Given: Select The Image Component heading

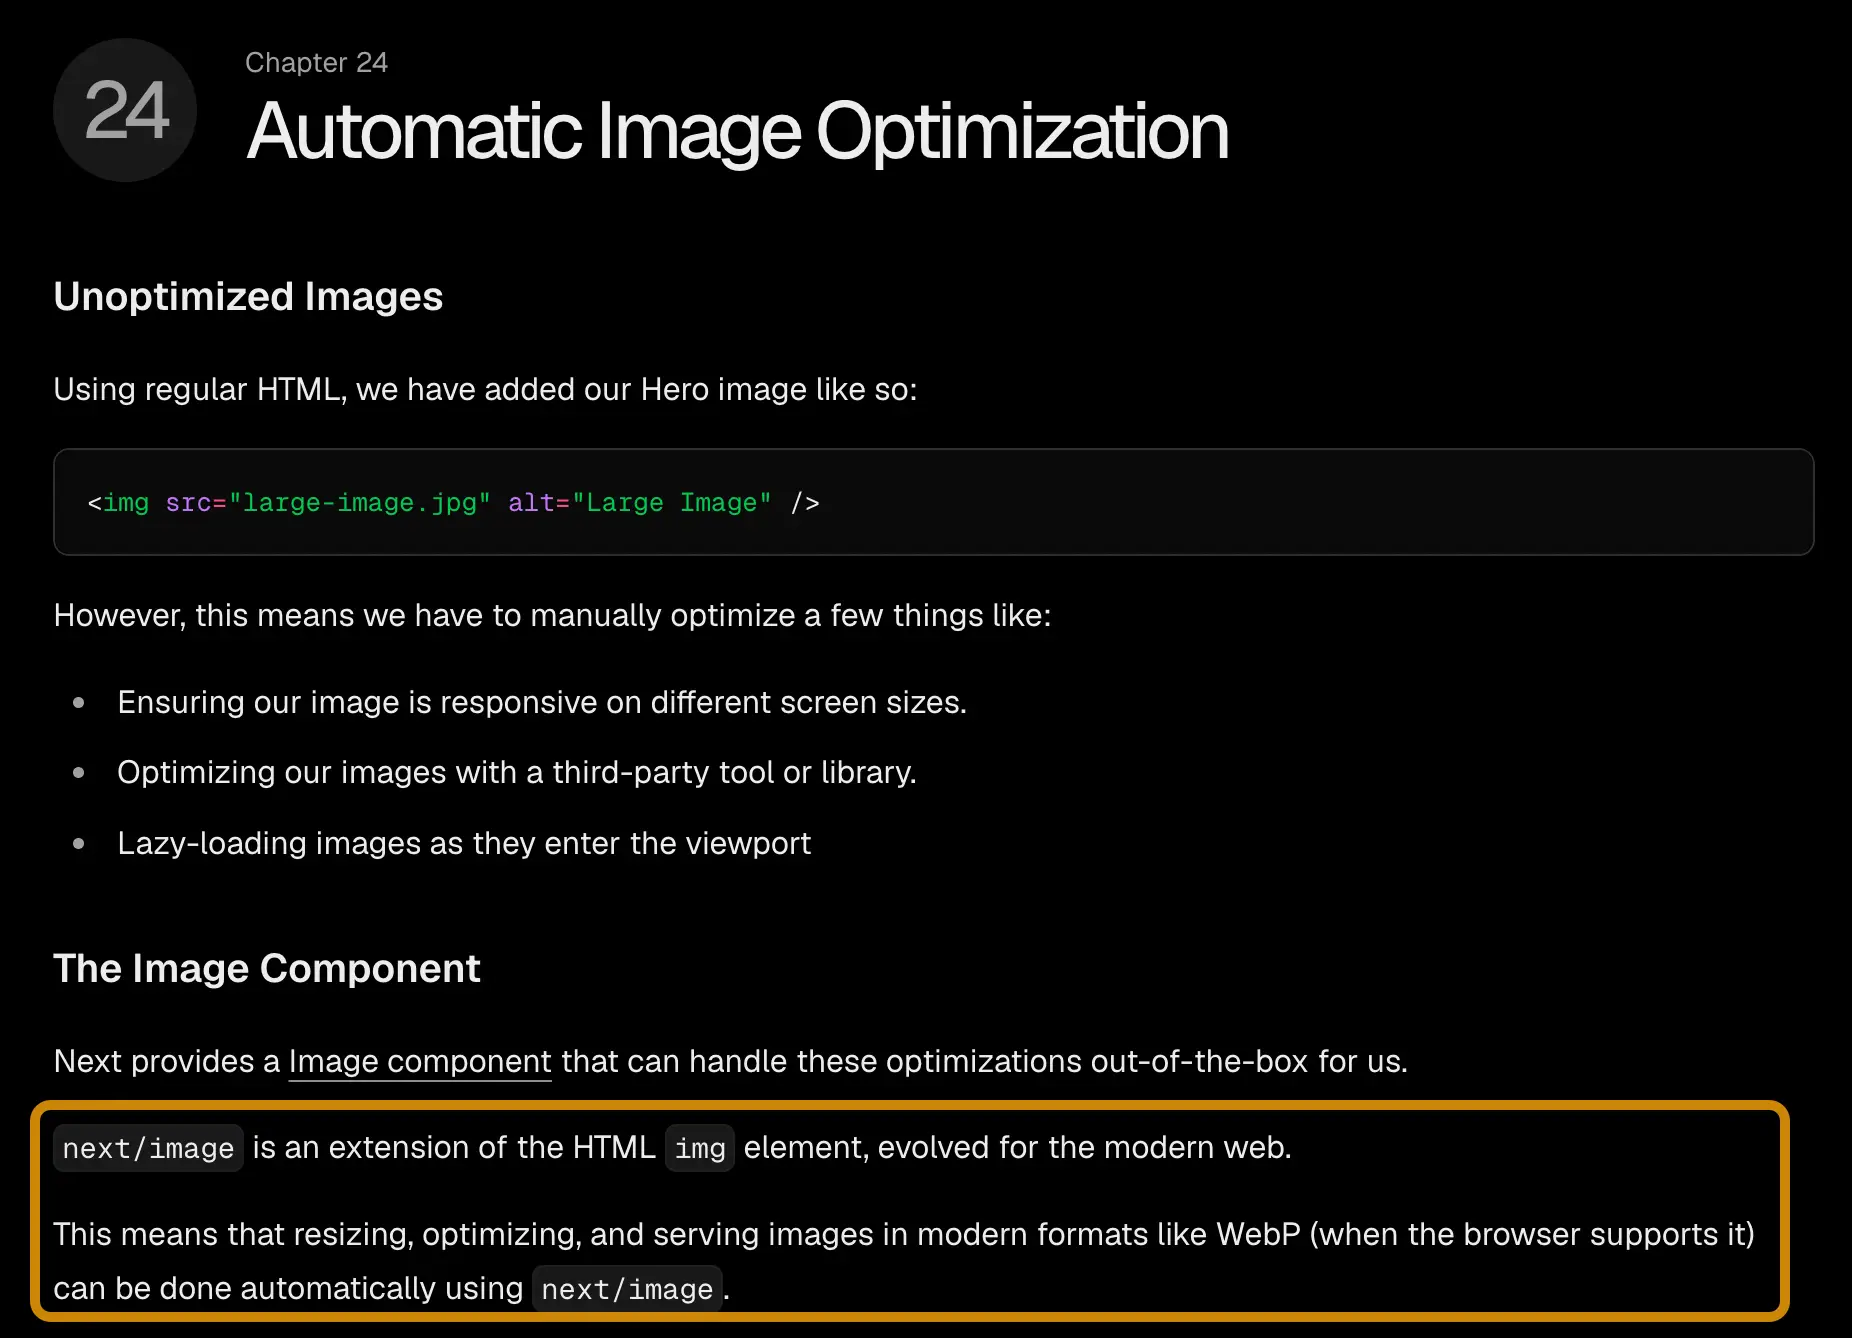Looking at the screenshot, I should click(x=267, y=968).
